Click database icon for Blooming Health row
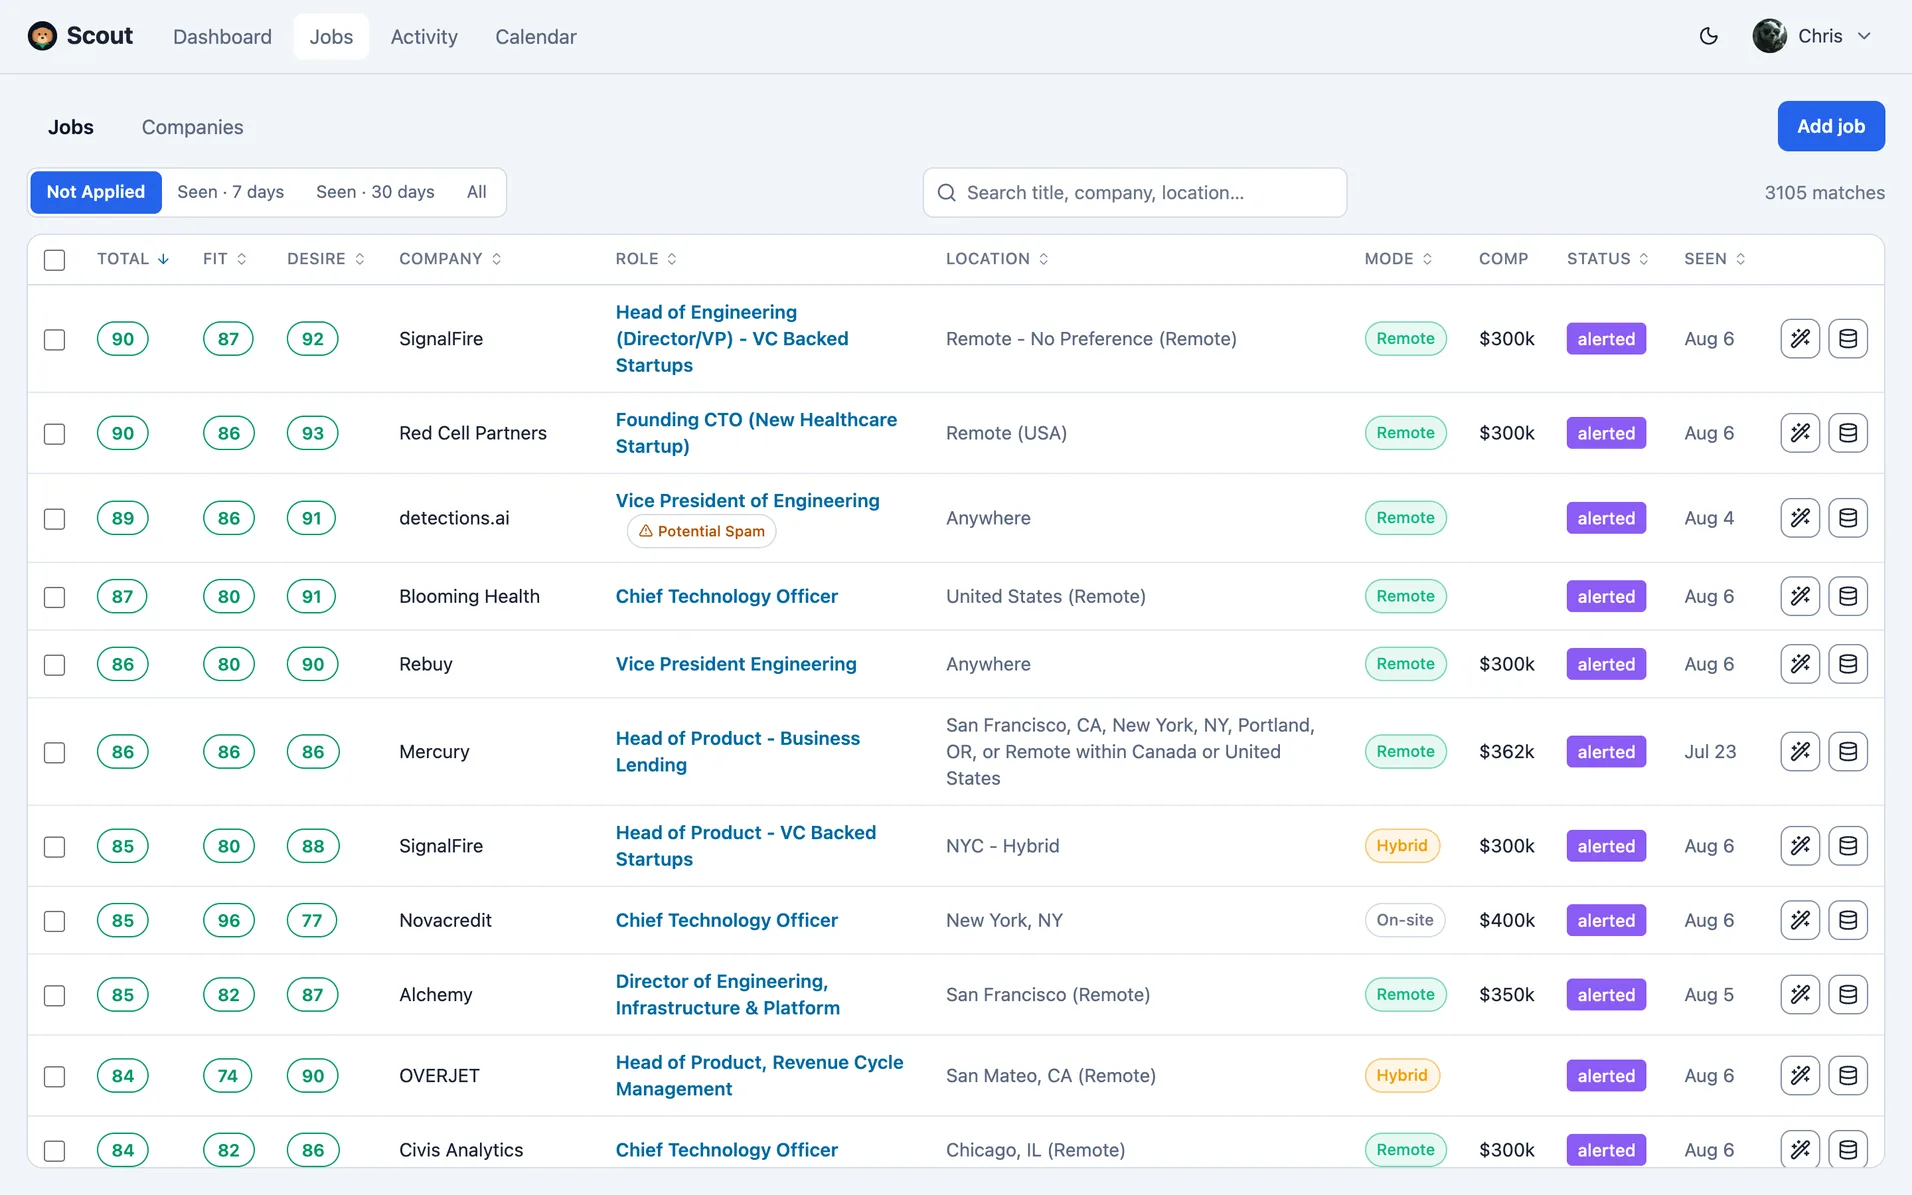The width and height of the screenshot is (1912, 1195). pyautogui.click(x=1848, y=596)
